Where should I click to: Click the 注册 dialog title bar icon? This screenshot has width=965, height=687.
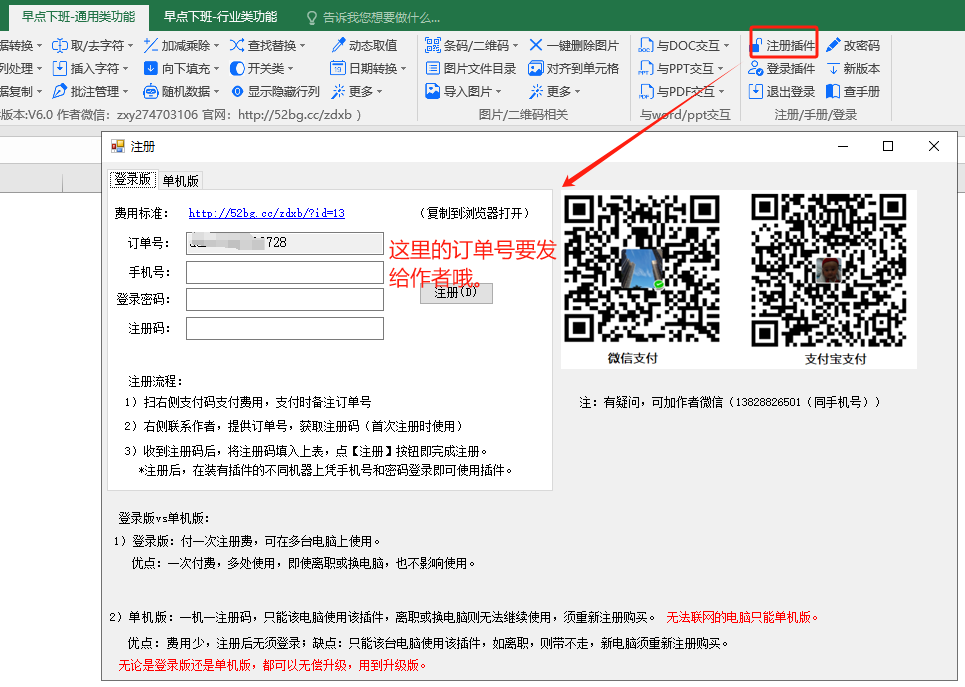pos(118,147)
